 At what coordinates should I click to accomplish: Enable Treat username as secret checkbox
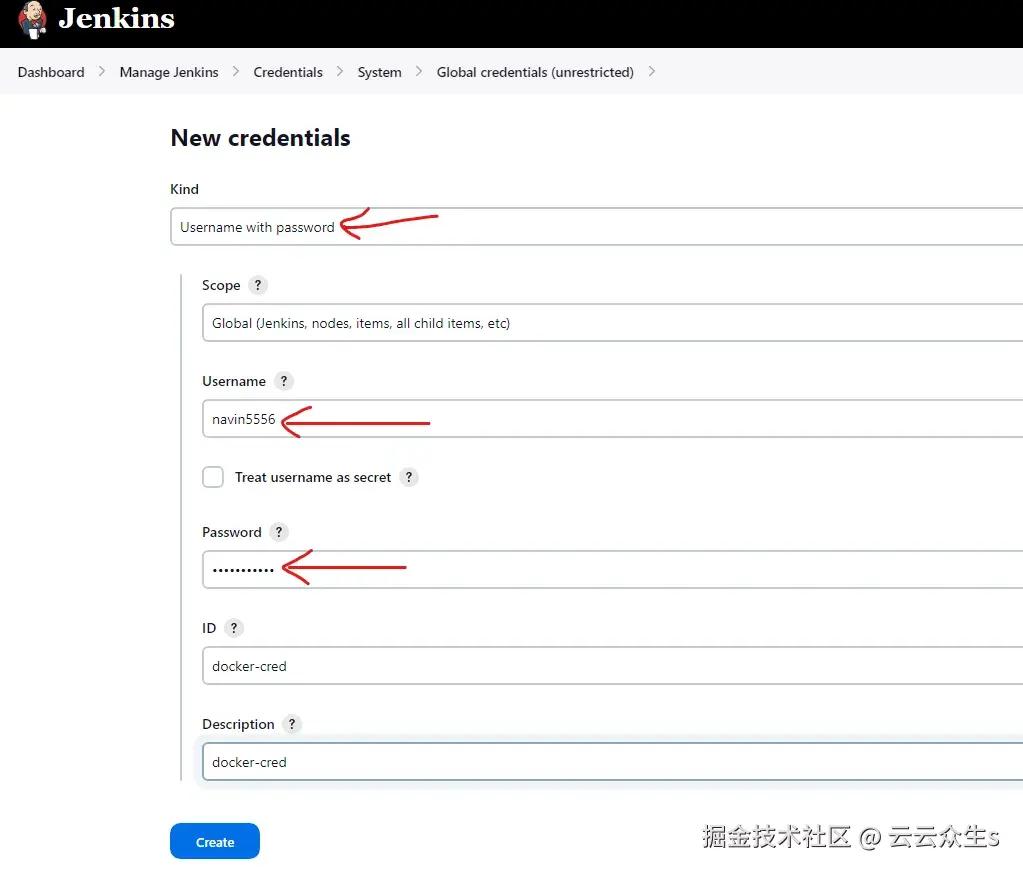coord(213,477)
